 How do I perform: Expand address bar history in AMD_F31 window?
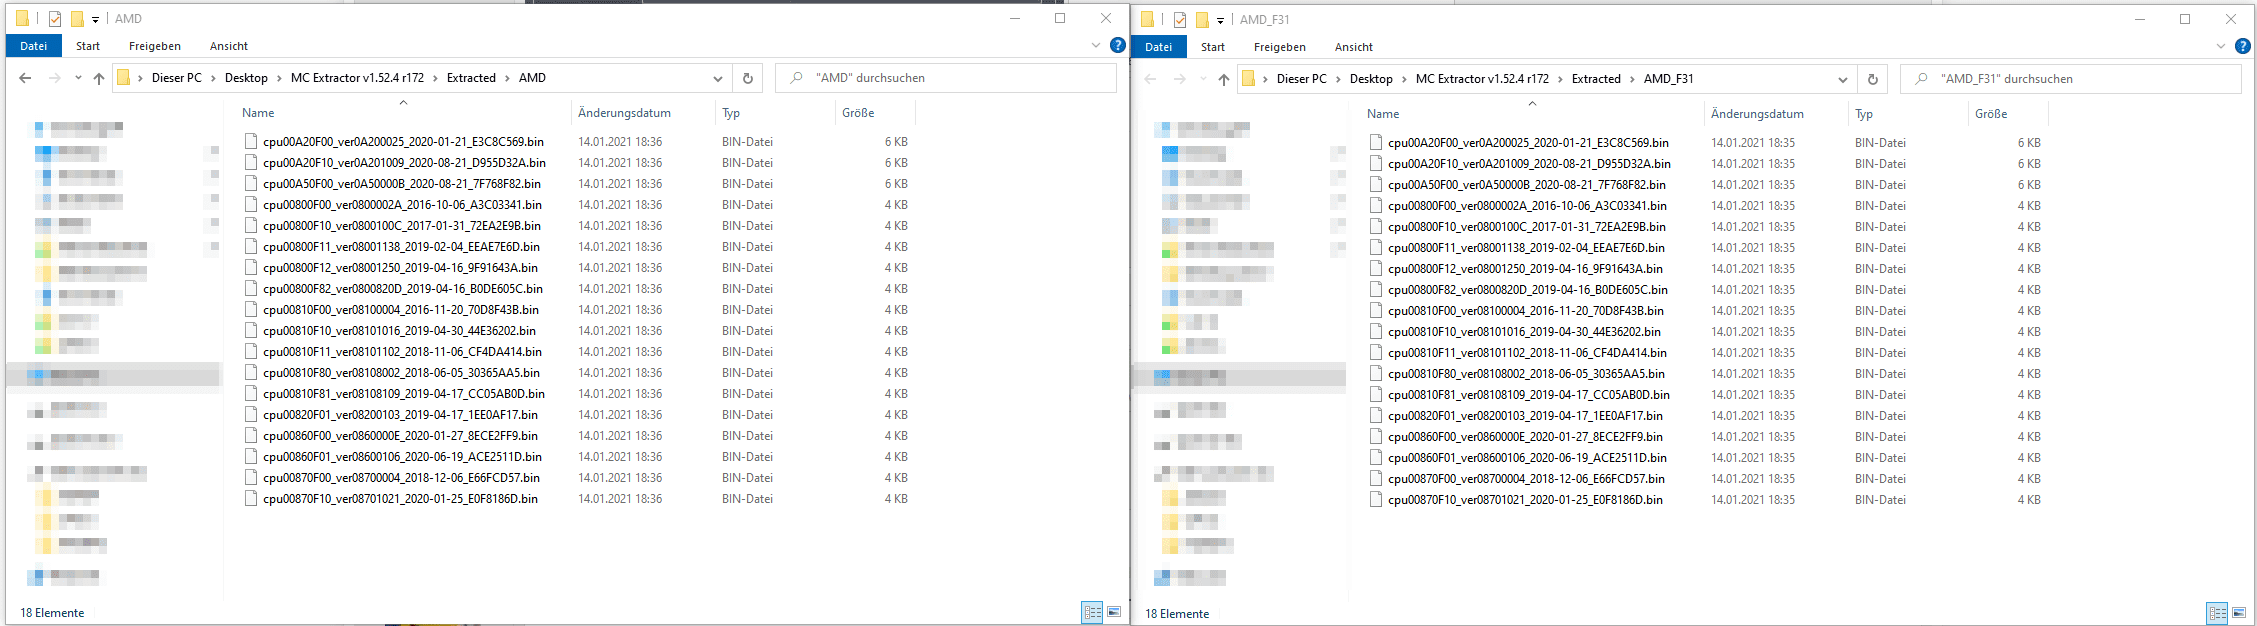[x=1842, y=79]
